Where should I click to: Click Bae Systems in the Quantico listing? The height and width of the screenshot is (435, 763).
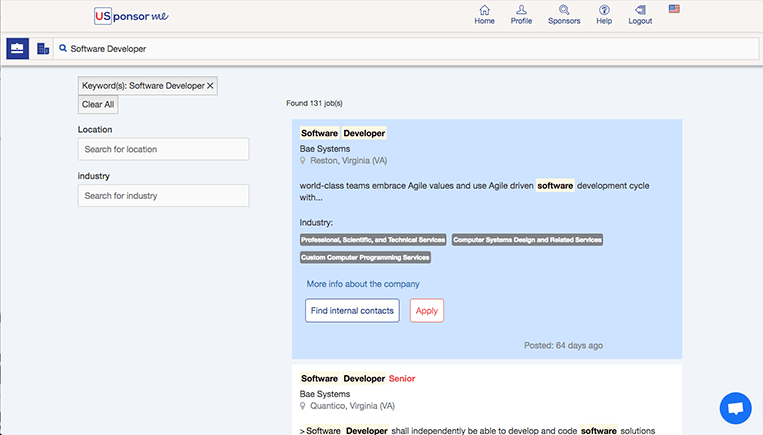pos(325,394)
